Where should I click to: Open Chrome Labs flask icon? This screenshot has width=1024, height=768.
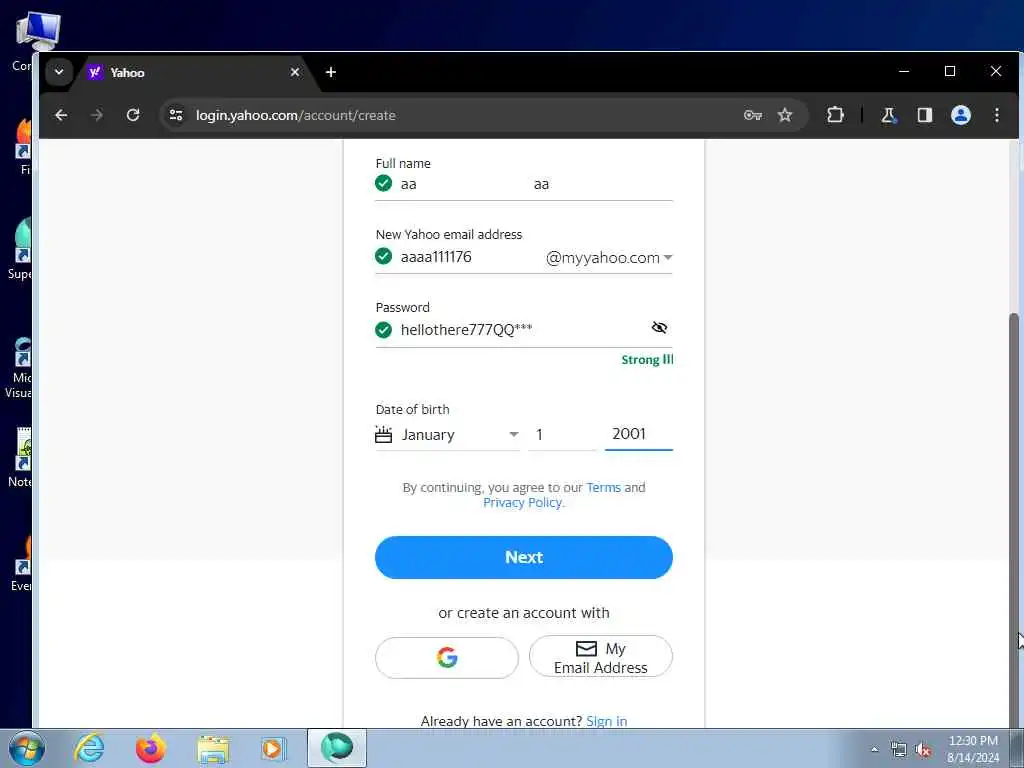888,115
